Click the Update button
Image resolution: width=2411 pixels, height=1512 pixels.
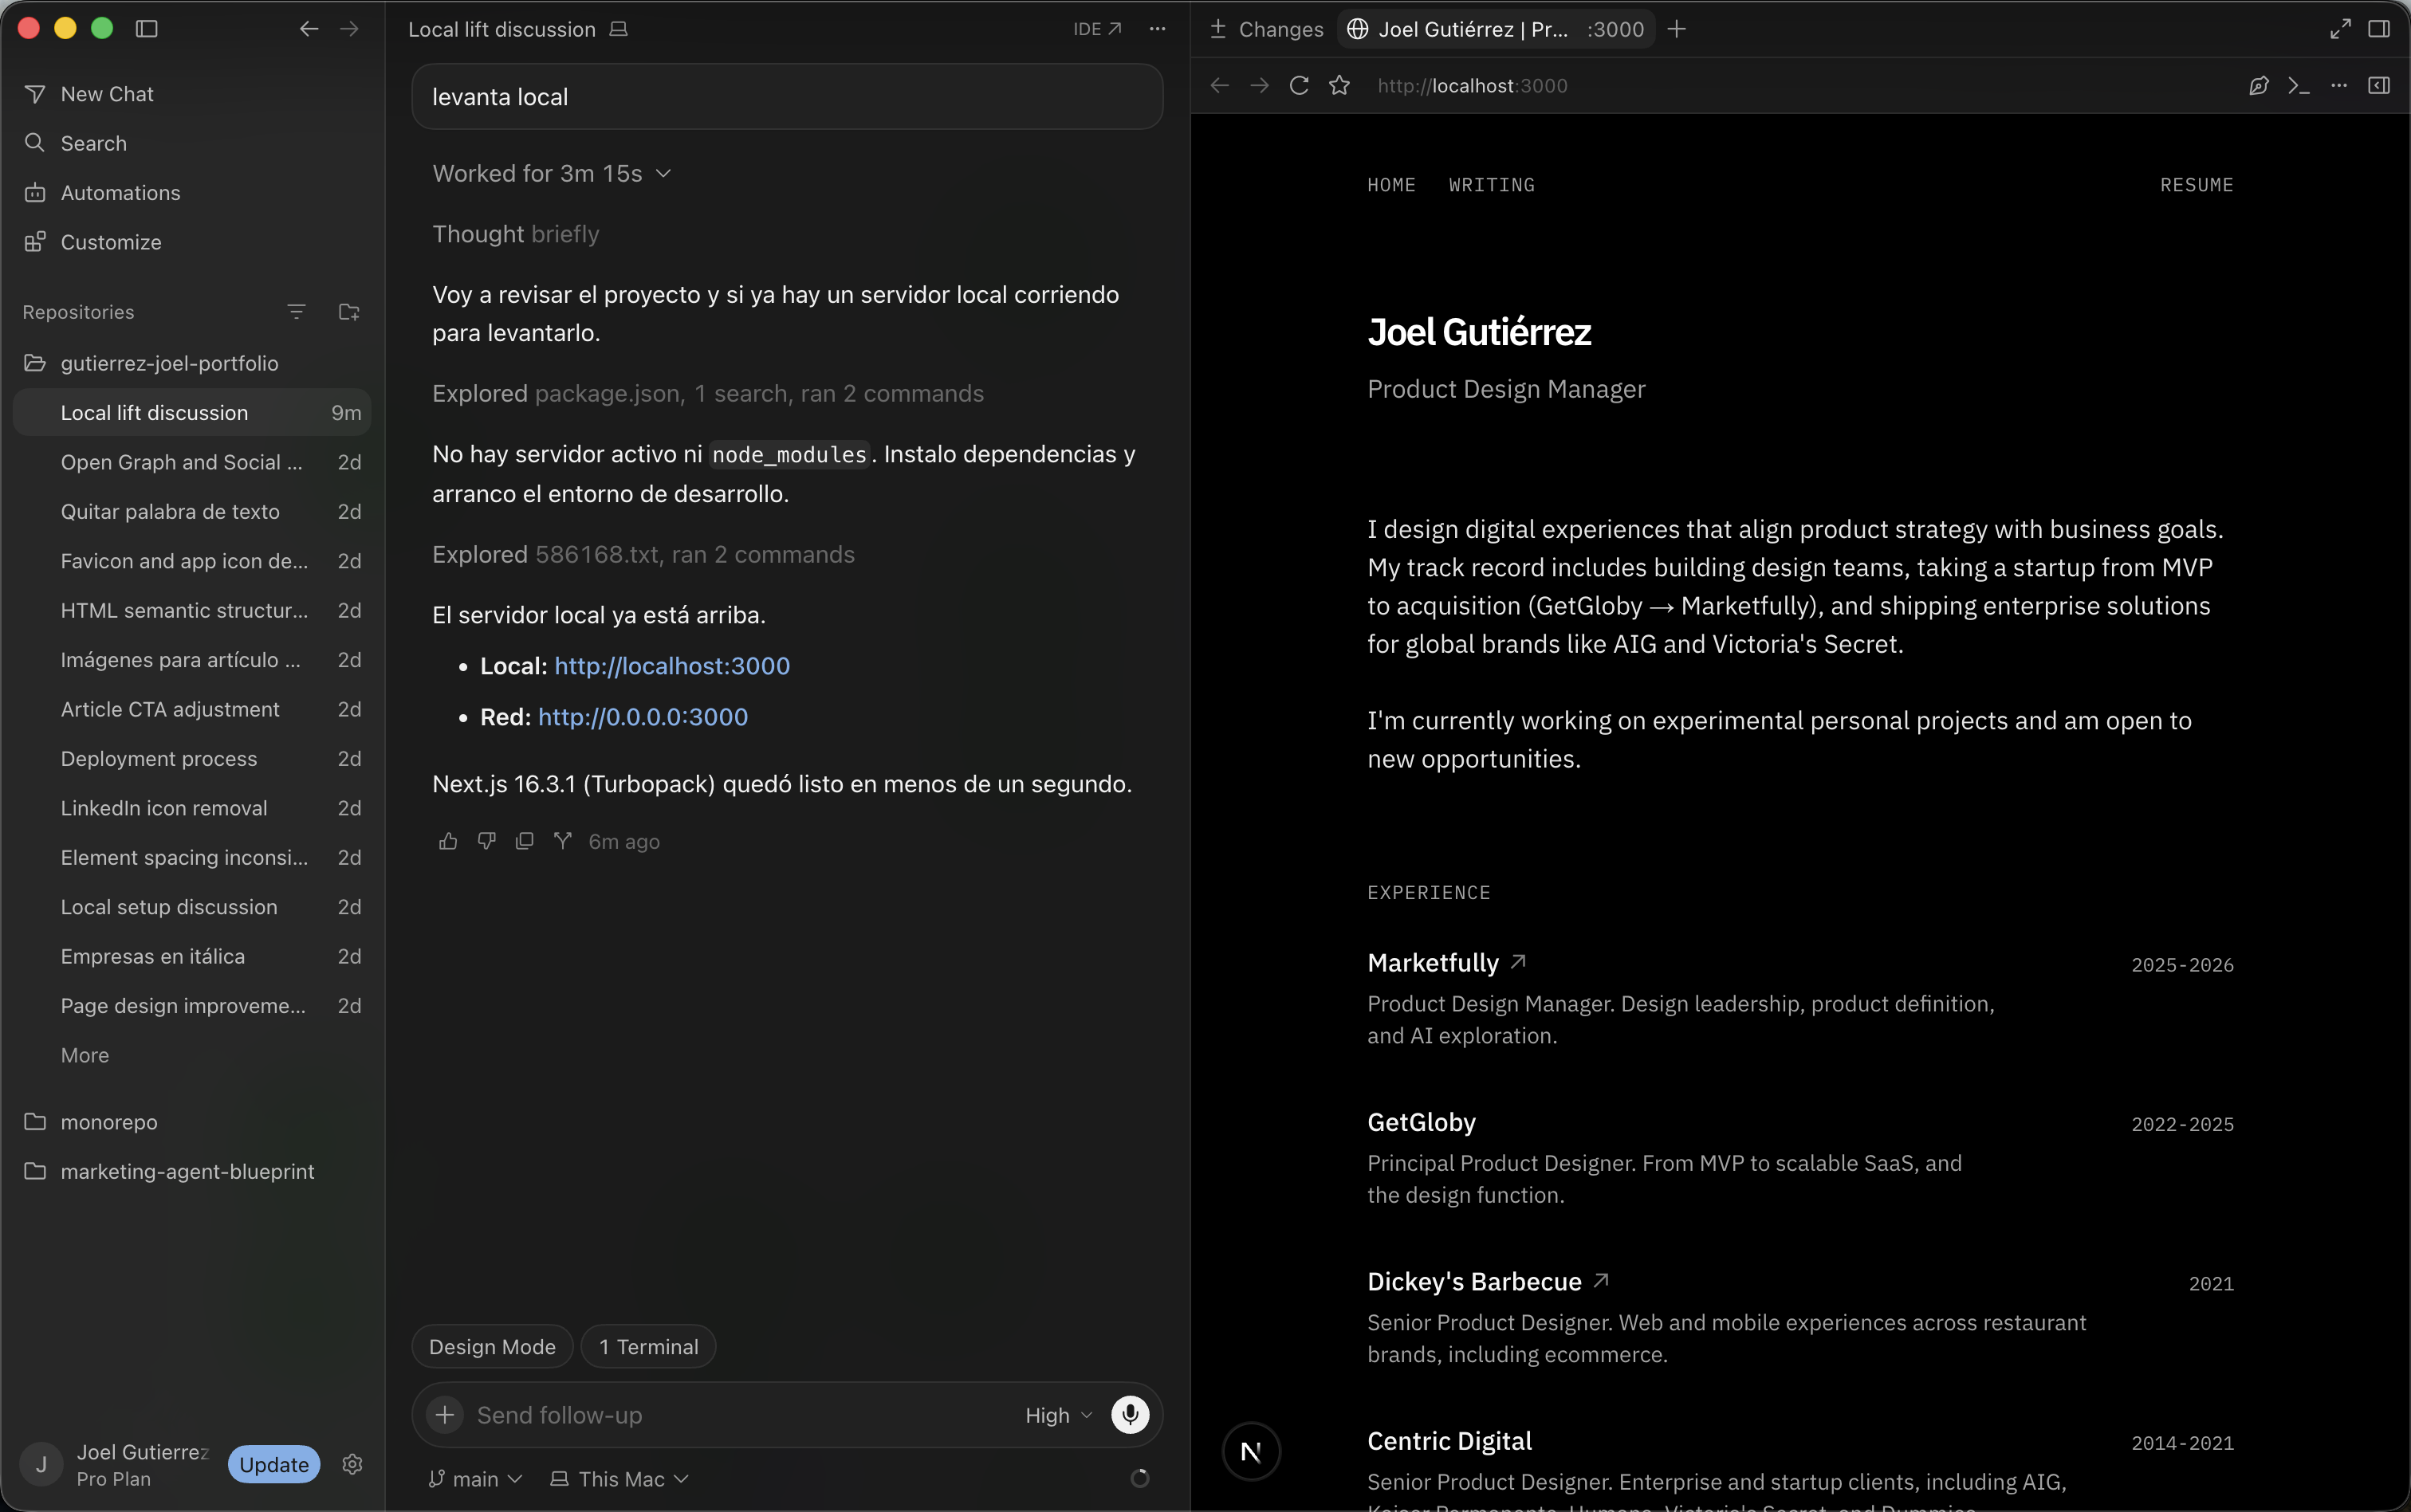point(274,1464)
